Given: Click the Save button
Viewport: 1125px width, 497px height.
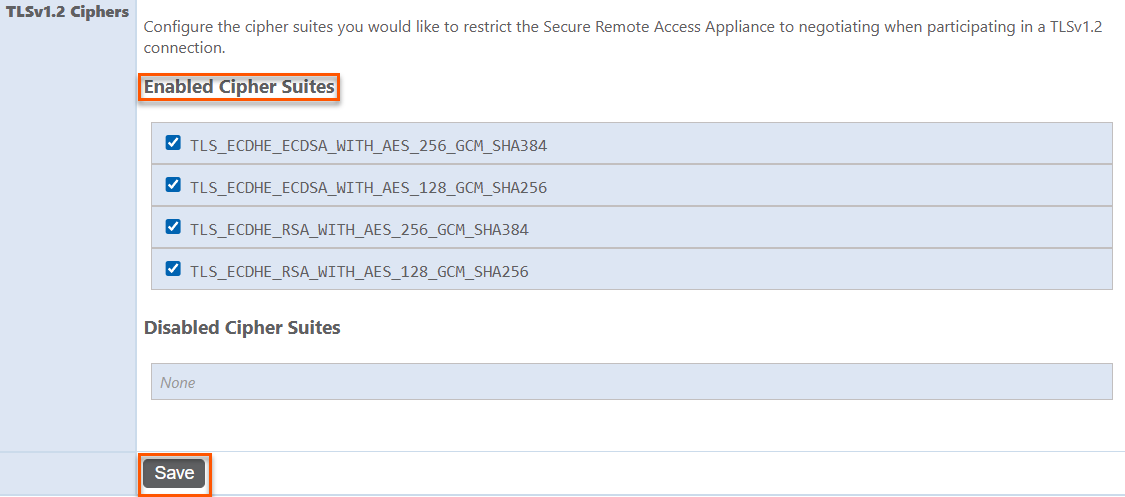Looking at the screenshot, I should (174, 473).
